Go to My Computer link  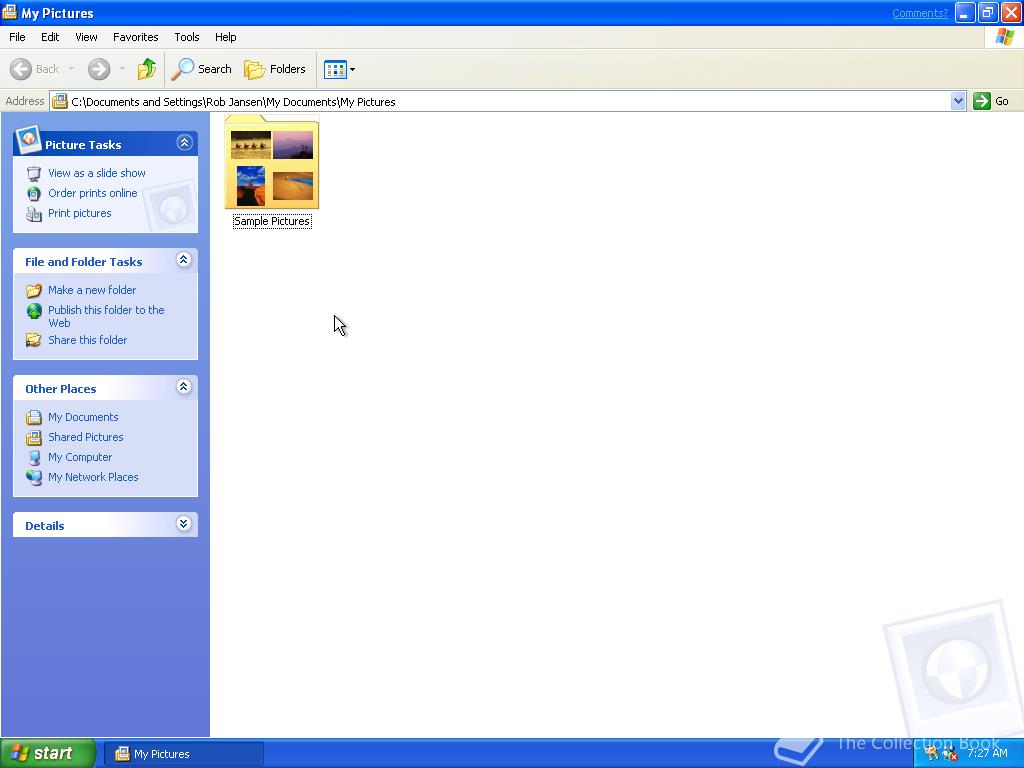coord(80,457)
